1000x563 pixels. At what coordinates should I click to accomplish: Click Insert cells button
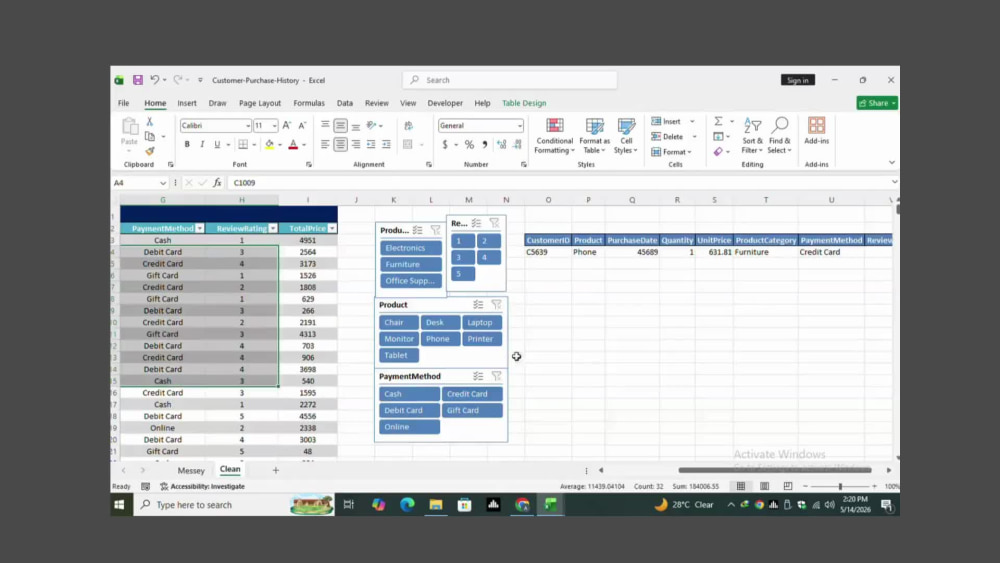click(666, 121)
